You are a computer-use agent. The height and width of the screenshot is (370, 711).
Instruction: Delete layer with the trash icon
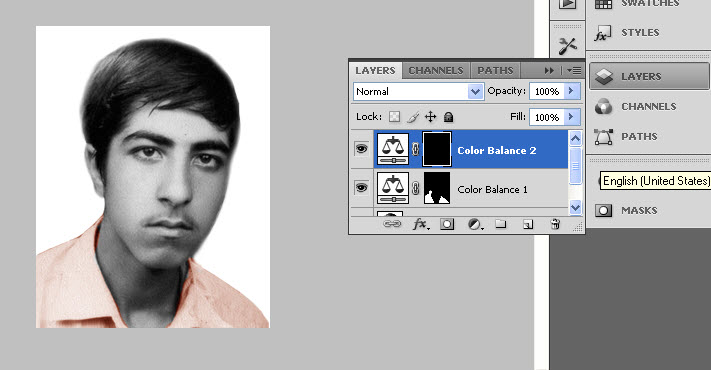(x=555, y=224)
